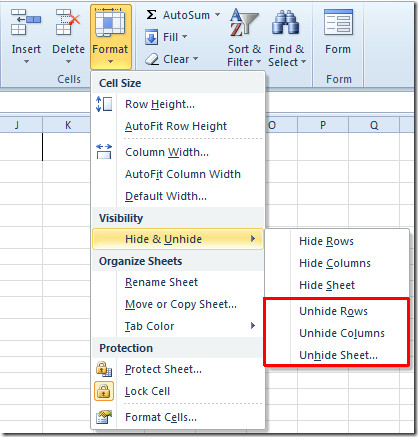Open the AutoSum dropdown arrow
The height and width of the screenshot is (437, 418).
[217, 15]
